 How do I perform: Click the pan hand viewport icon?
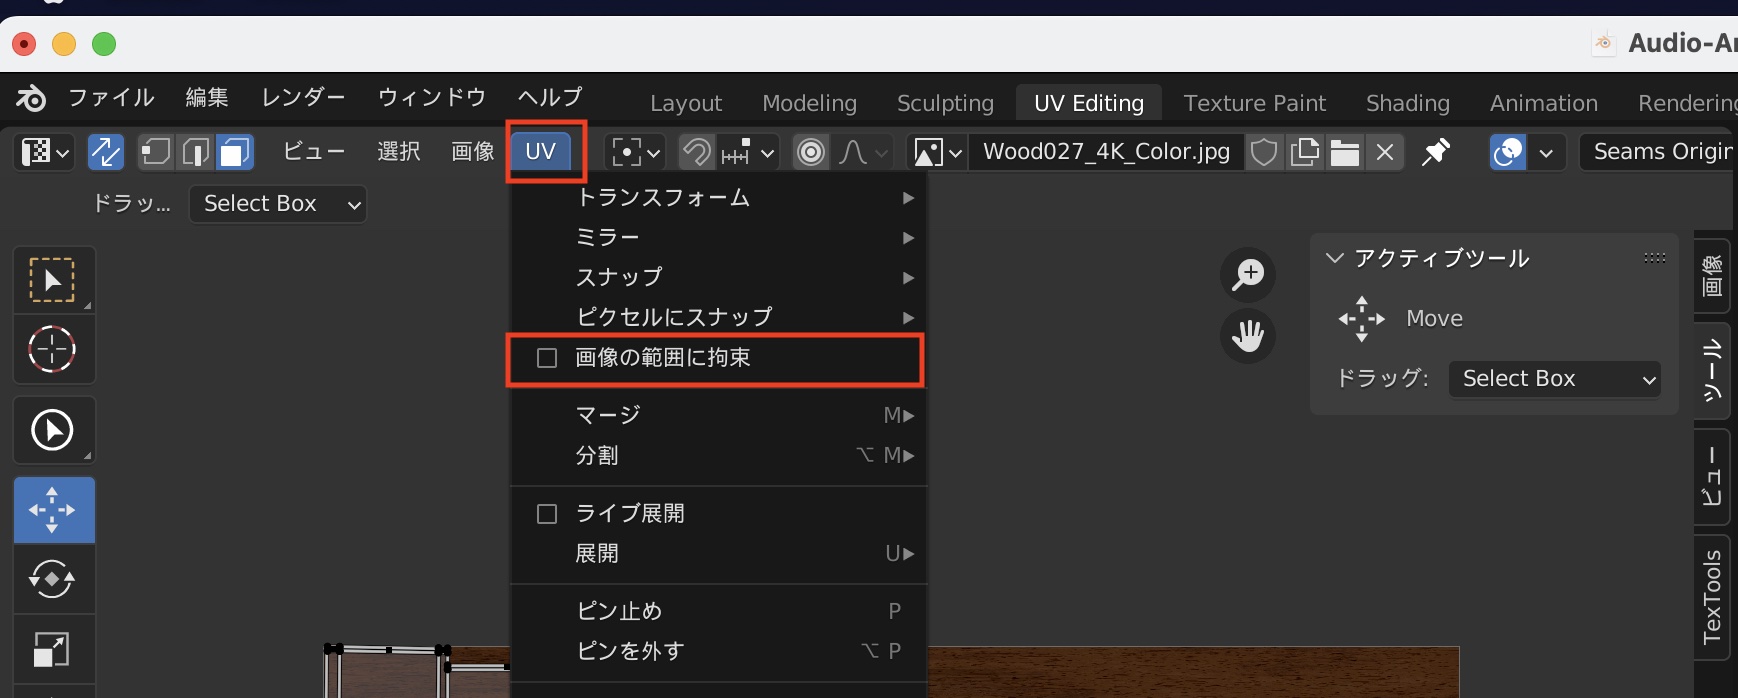click(1247, 336)
